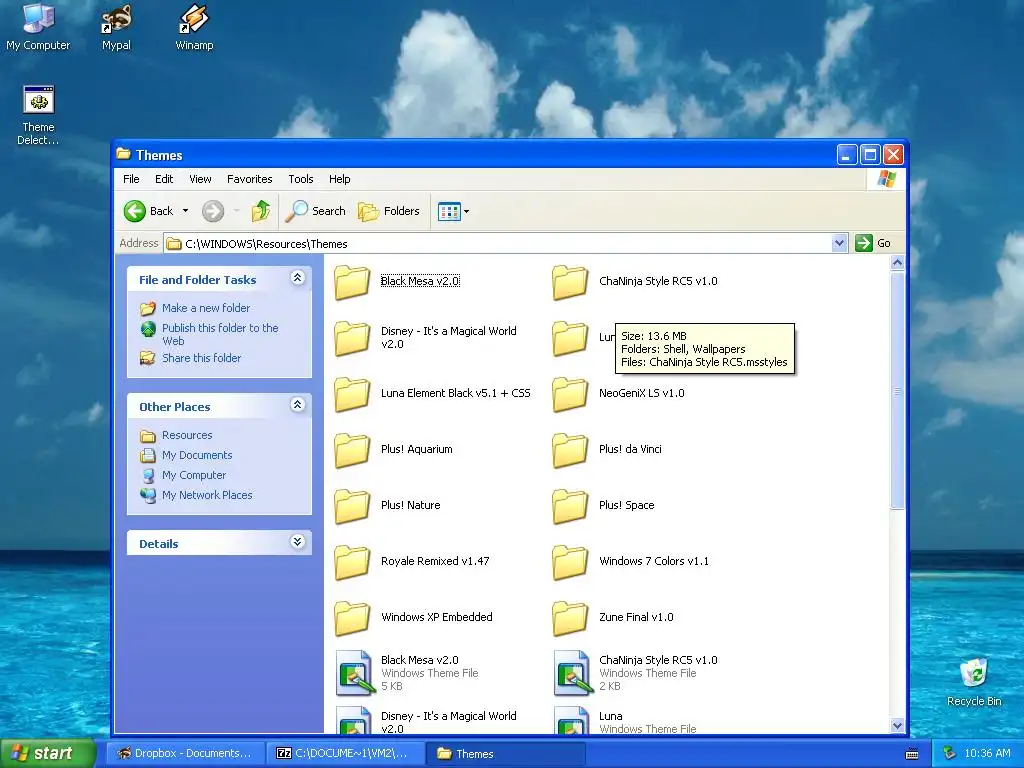Collapse the File and Folder Tasks panel
Viewport: 1024px width, 768px height.
tap(297, 278)
